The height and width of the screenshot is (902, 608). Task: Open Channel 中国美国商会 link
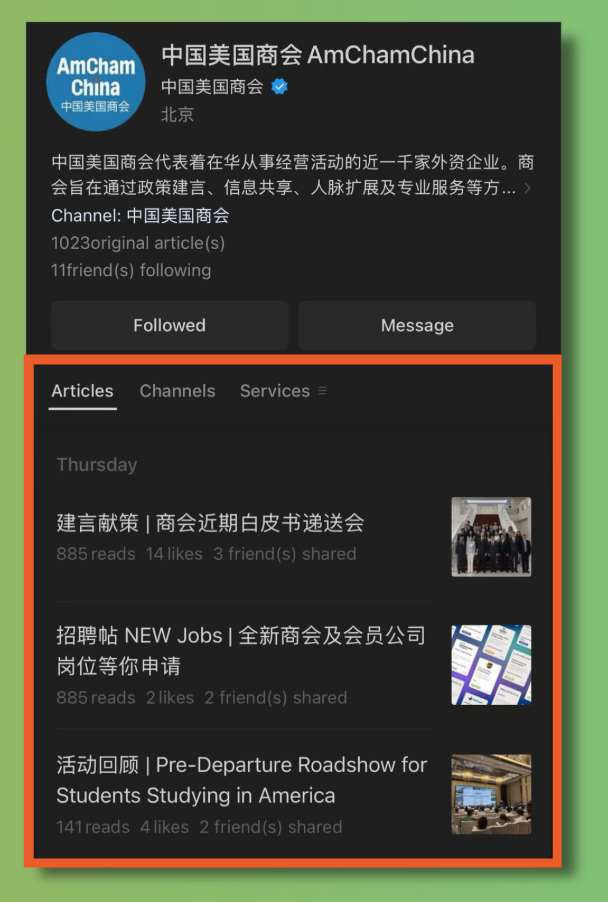tap(140, 216)
